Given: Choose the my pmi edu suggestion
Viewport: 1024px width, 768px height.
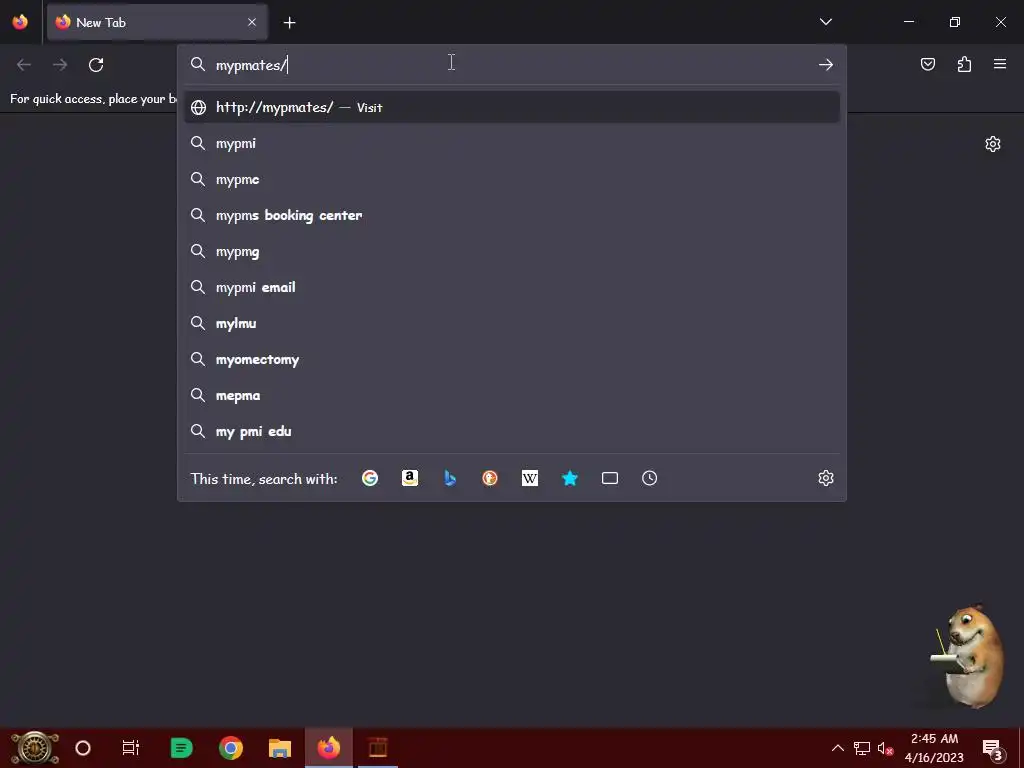Looking at the screenshot, I should point(512,431).
